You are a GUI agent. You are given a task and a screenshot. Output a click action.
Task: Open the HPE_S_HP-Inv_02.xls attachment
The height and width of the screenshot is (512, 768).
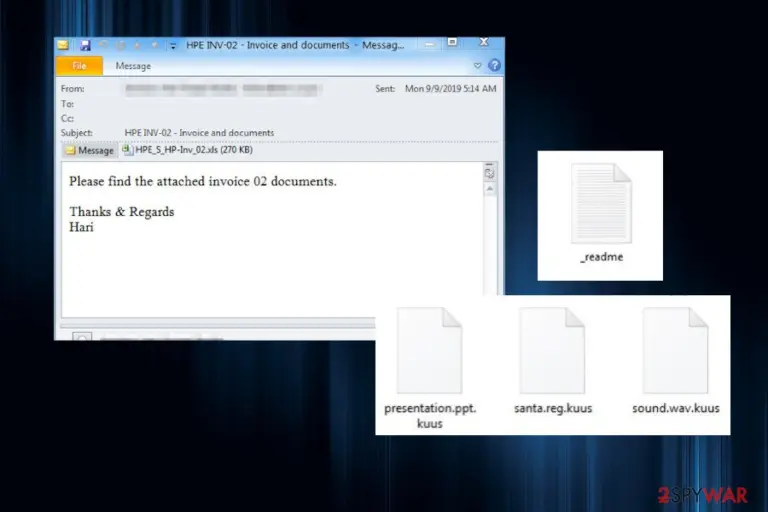click(x=188, y=150)
